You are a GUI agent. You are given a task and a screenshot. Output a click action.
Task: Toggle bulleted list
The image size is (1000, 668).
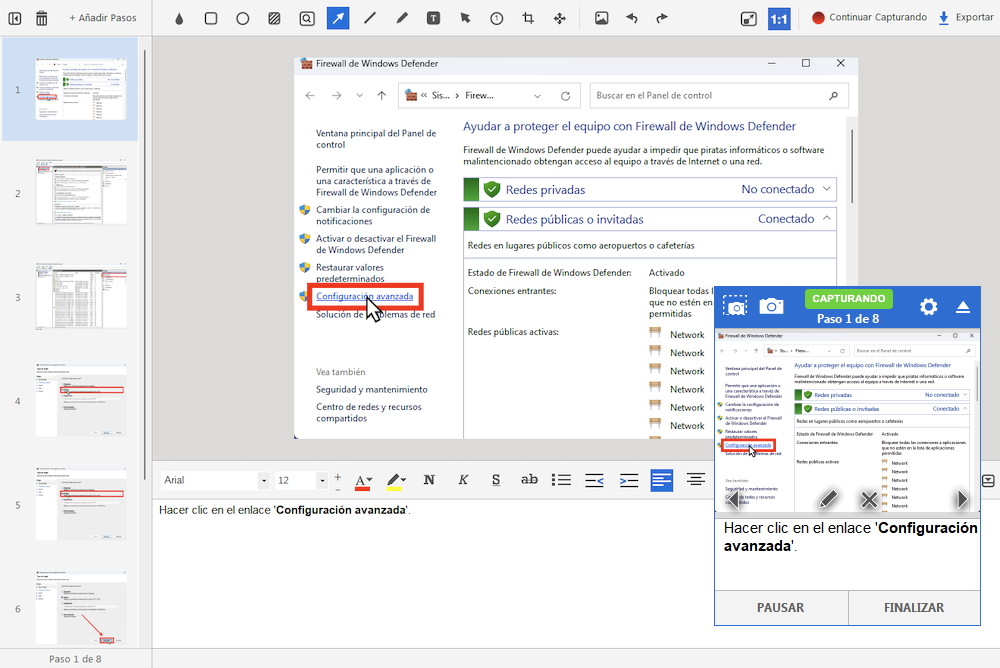click(561, 480)
